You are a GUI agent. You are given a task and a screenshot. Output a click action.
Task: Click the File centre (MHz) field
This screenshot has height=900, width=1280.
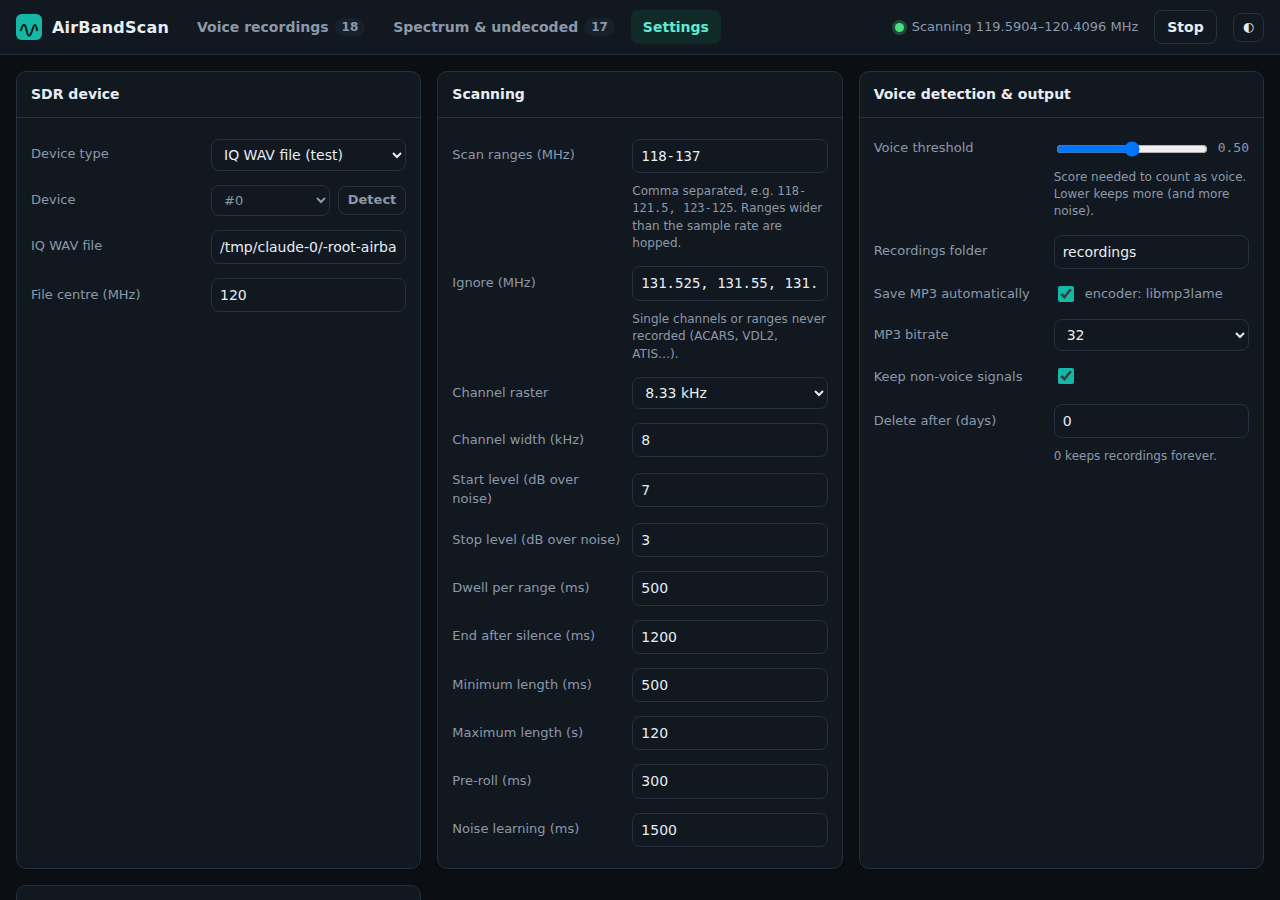308,295
